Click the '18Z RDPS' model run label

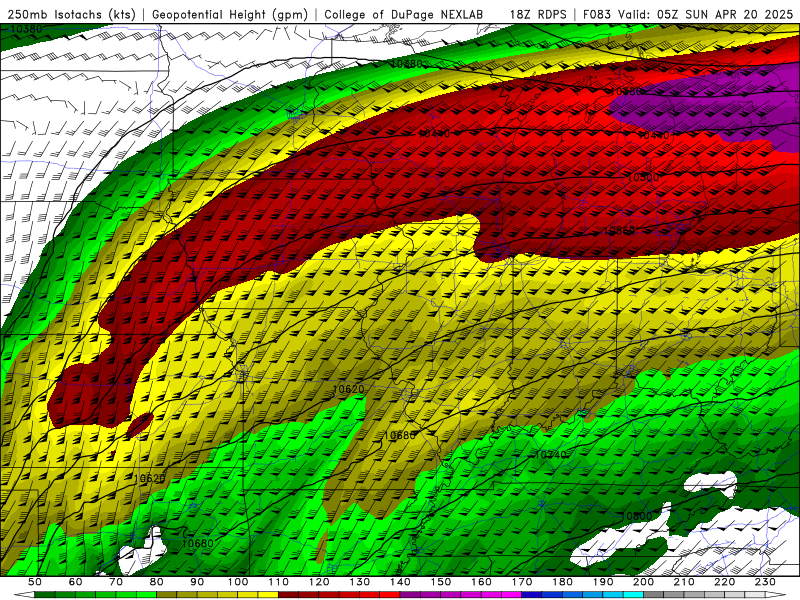pos(538,15)
